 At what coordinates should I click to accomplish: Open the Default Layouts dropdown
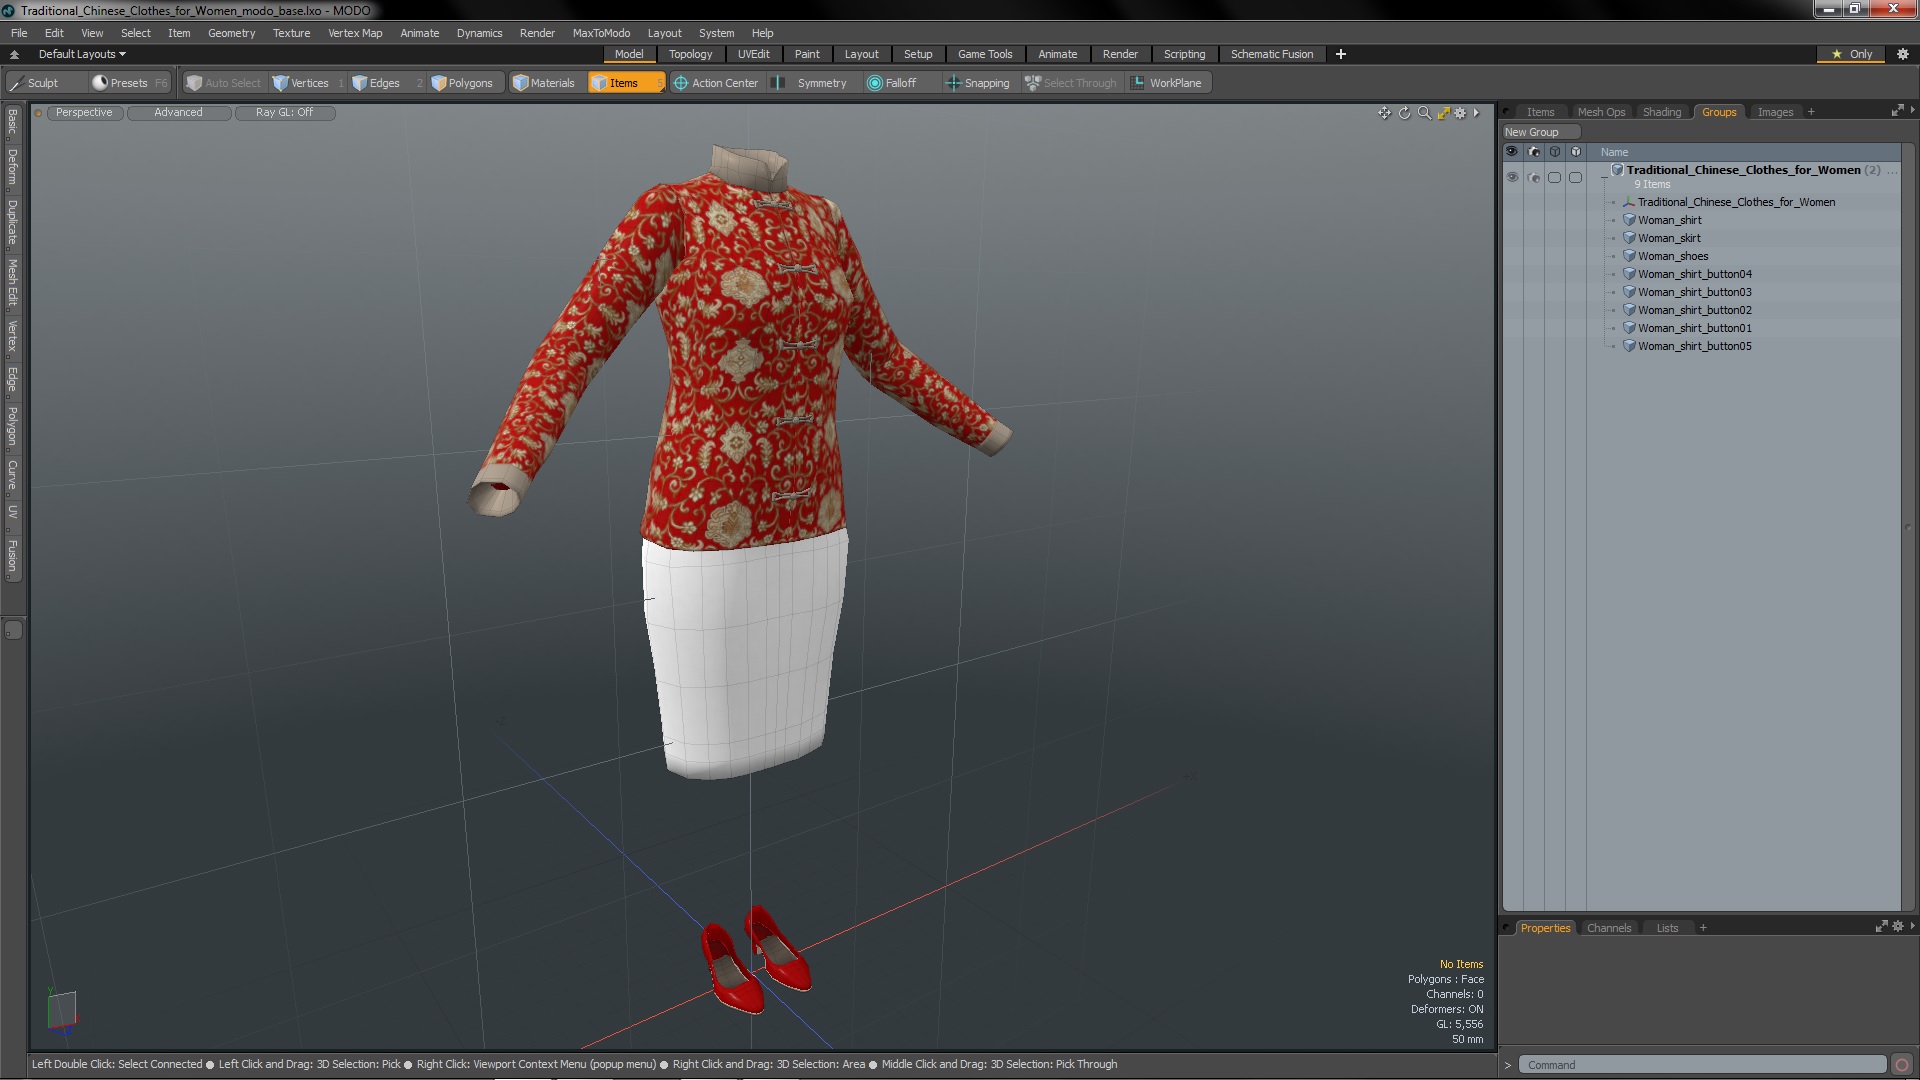coord(82,54)
